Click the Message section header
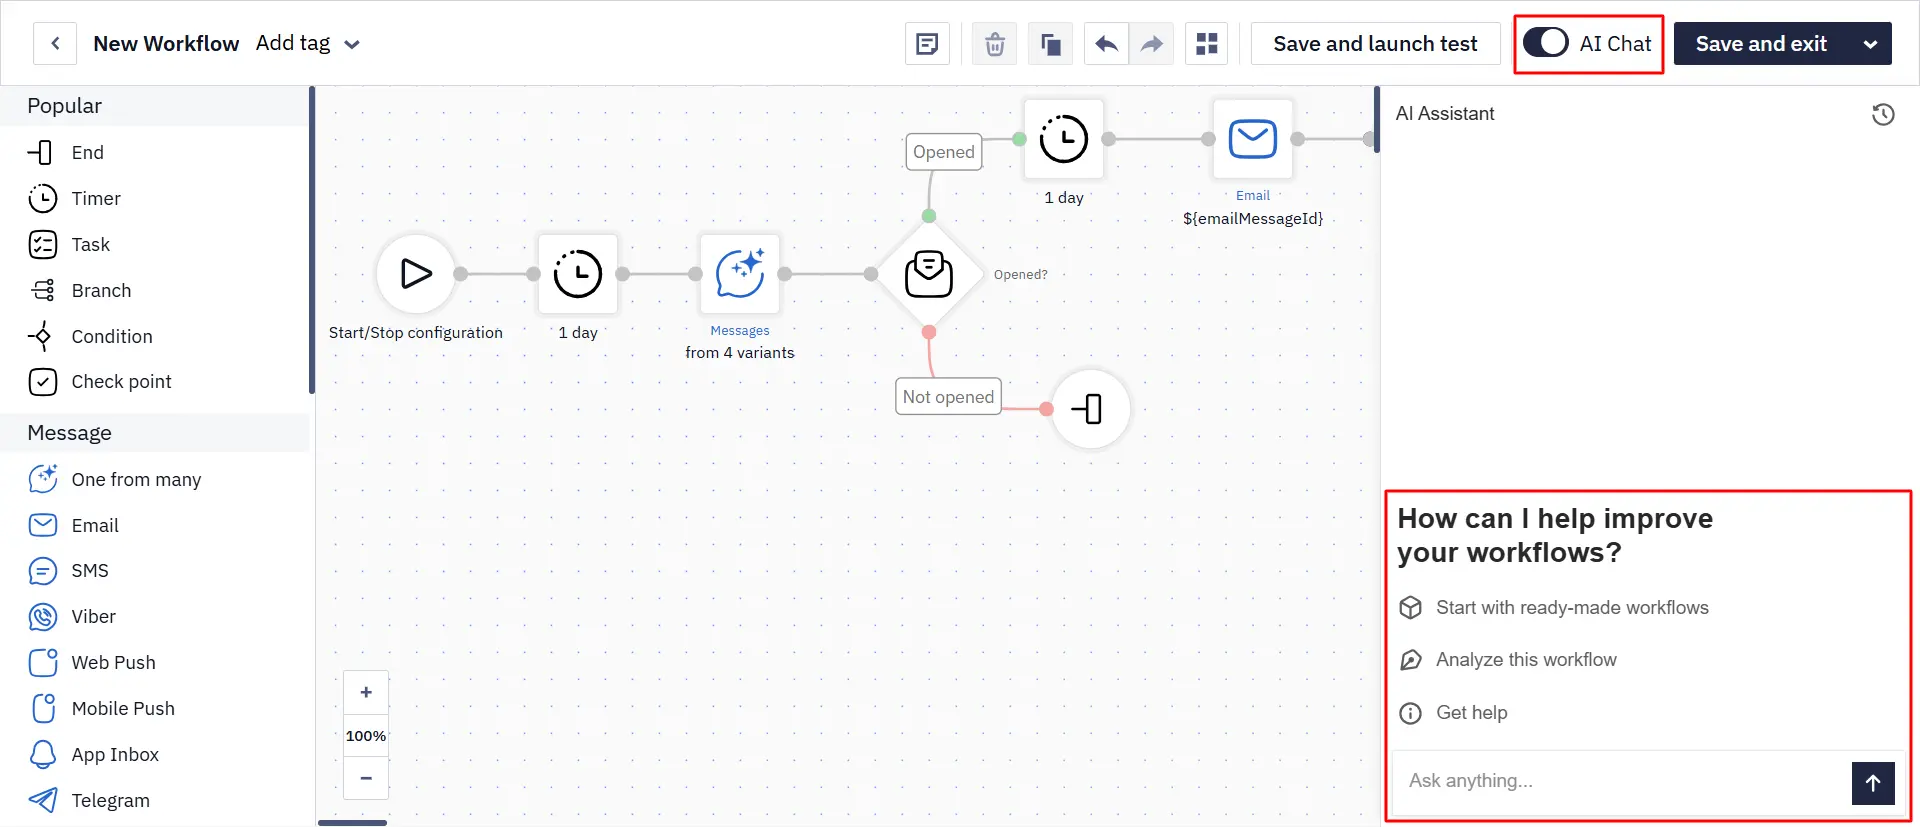The width and height of the screenshot is (1920, 827). 155,433
